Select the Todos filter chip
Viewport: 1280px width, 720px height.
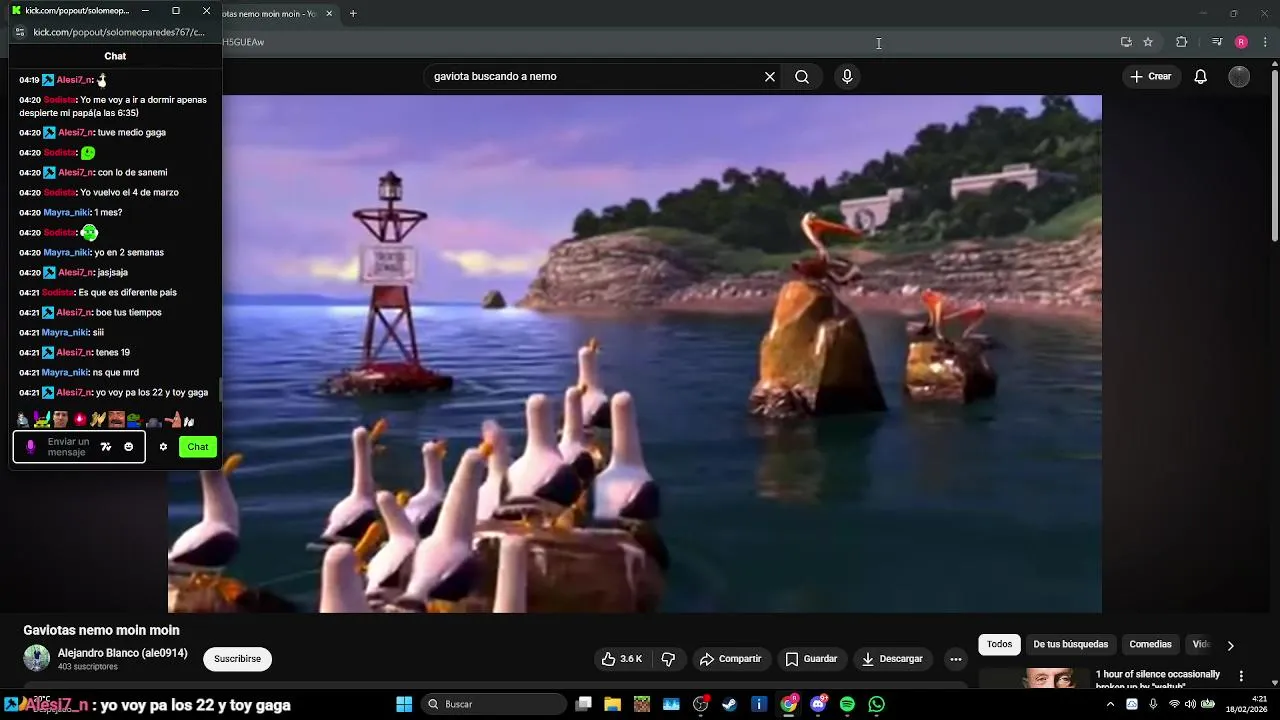(1000, 644)
